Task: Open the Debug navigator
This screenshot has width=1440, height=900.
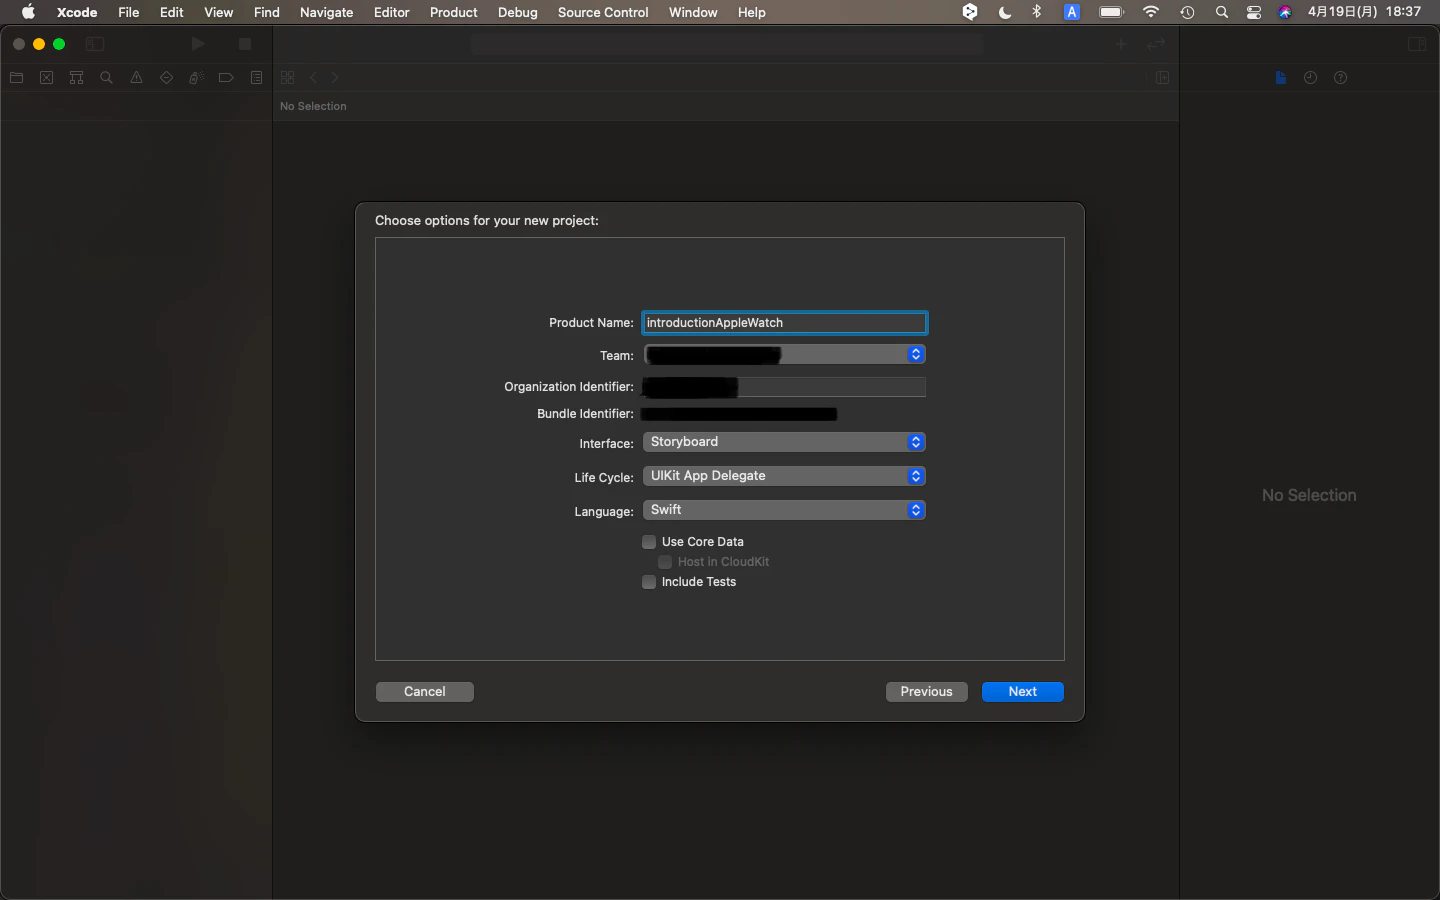Action: coord(196,78)
